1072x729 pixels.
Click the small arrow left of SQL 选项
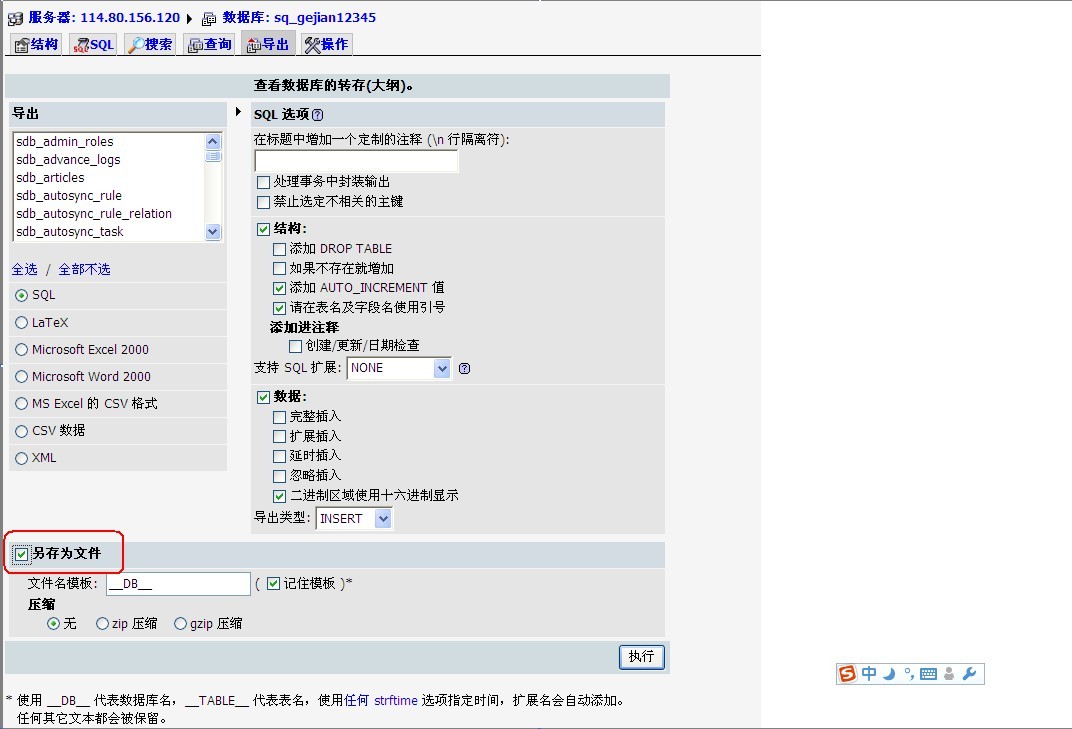238,111
